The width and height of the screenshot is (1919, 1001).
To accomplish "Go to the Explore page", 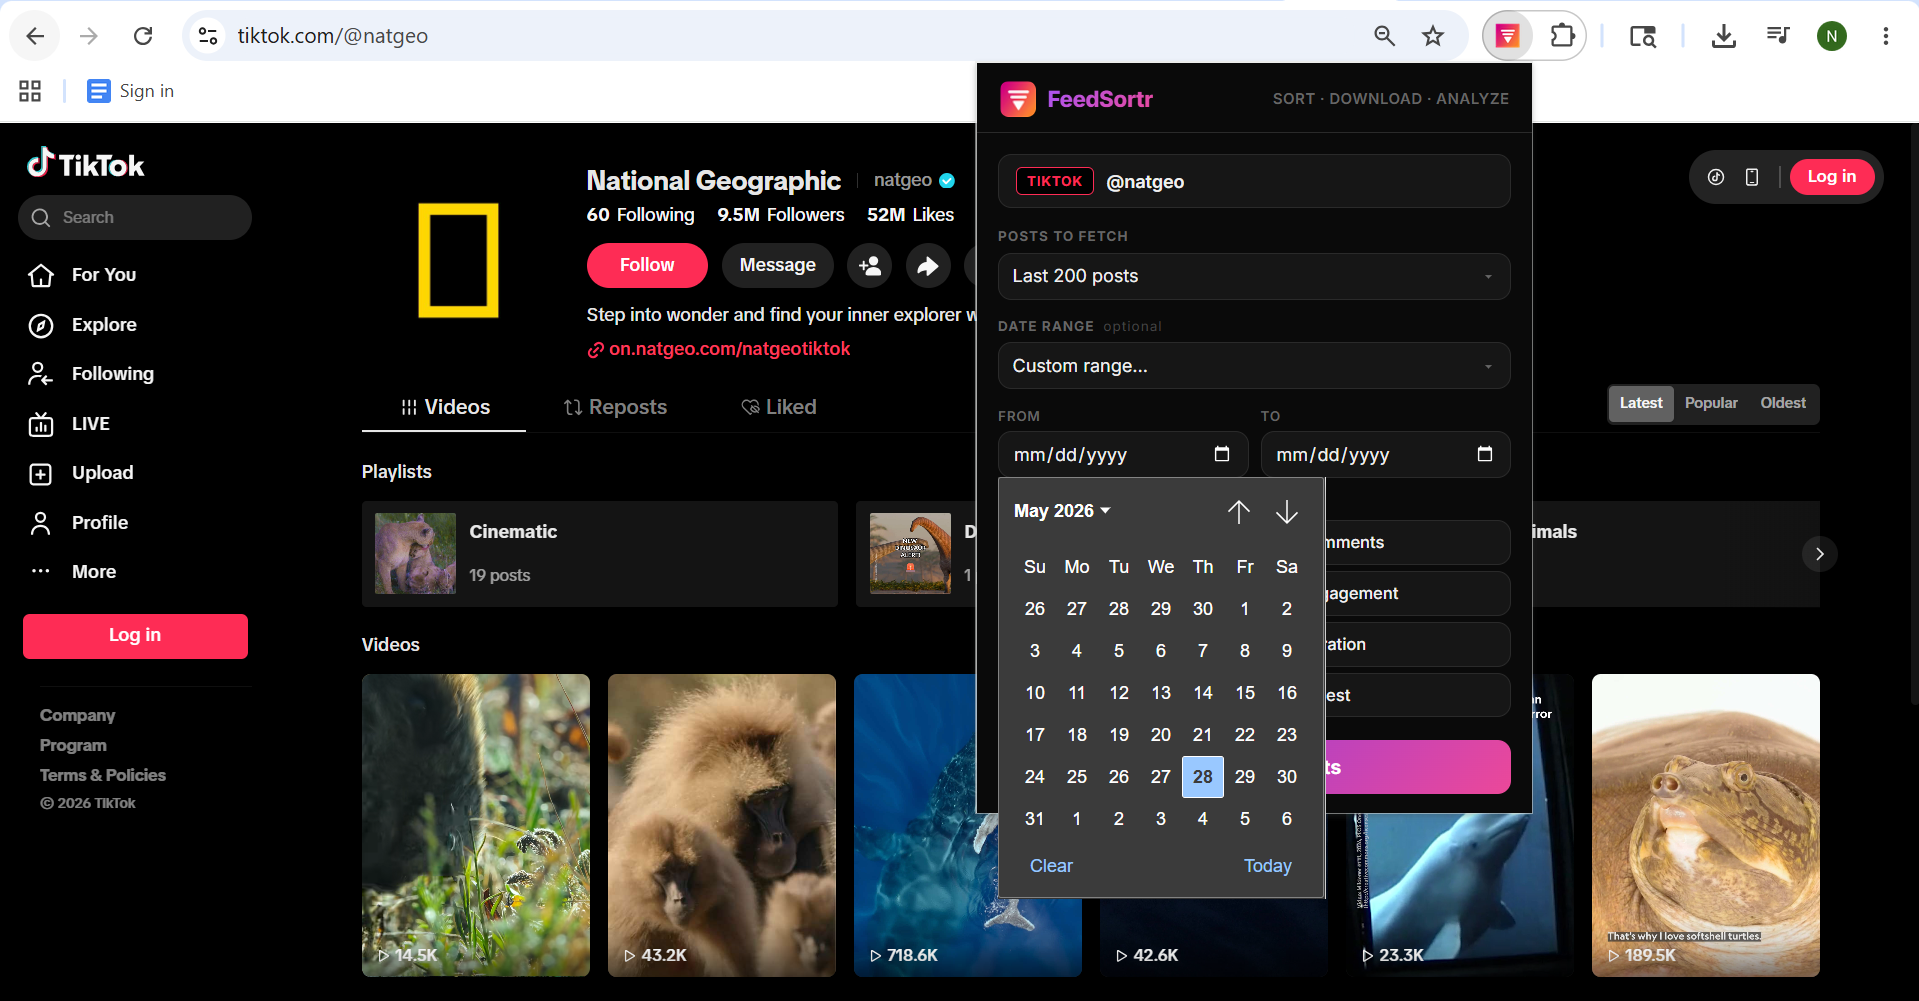I will [x=104, y=325].
